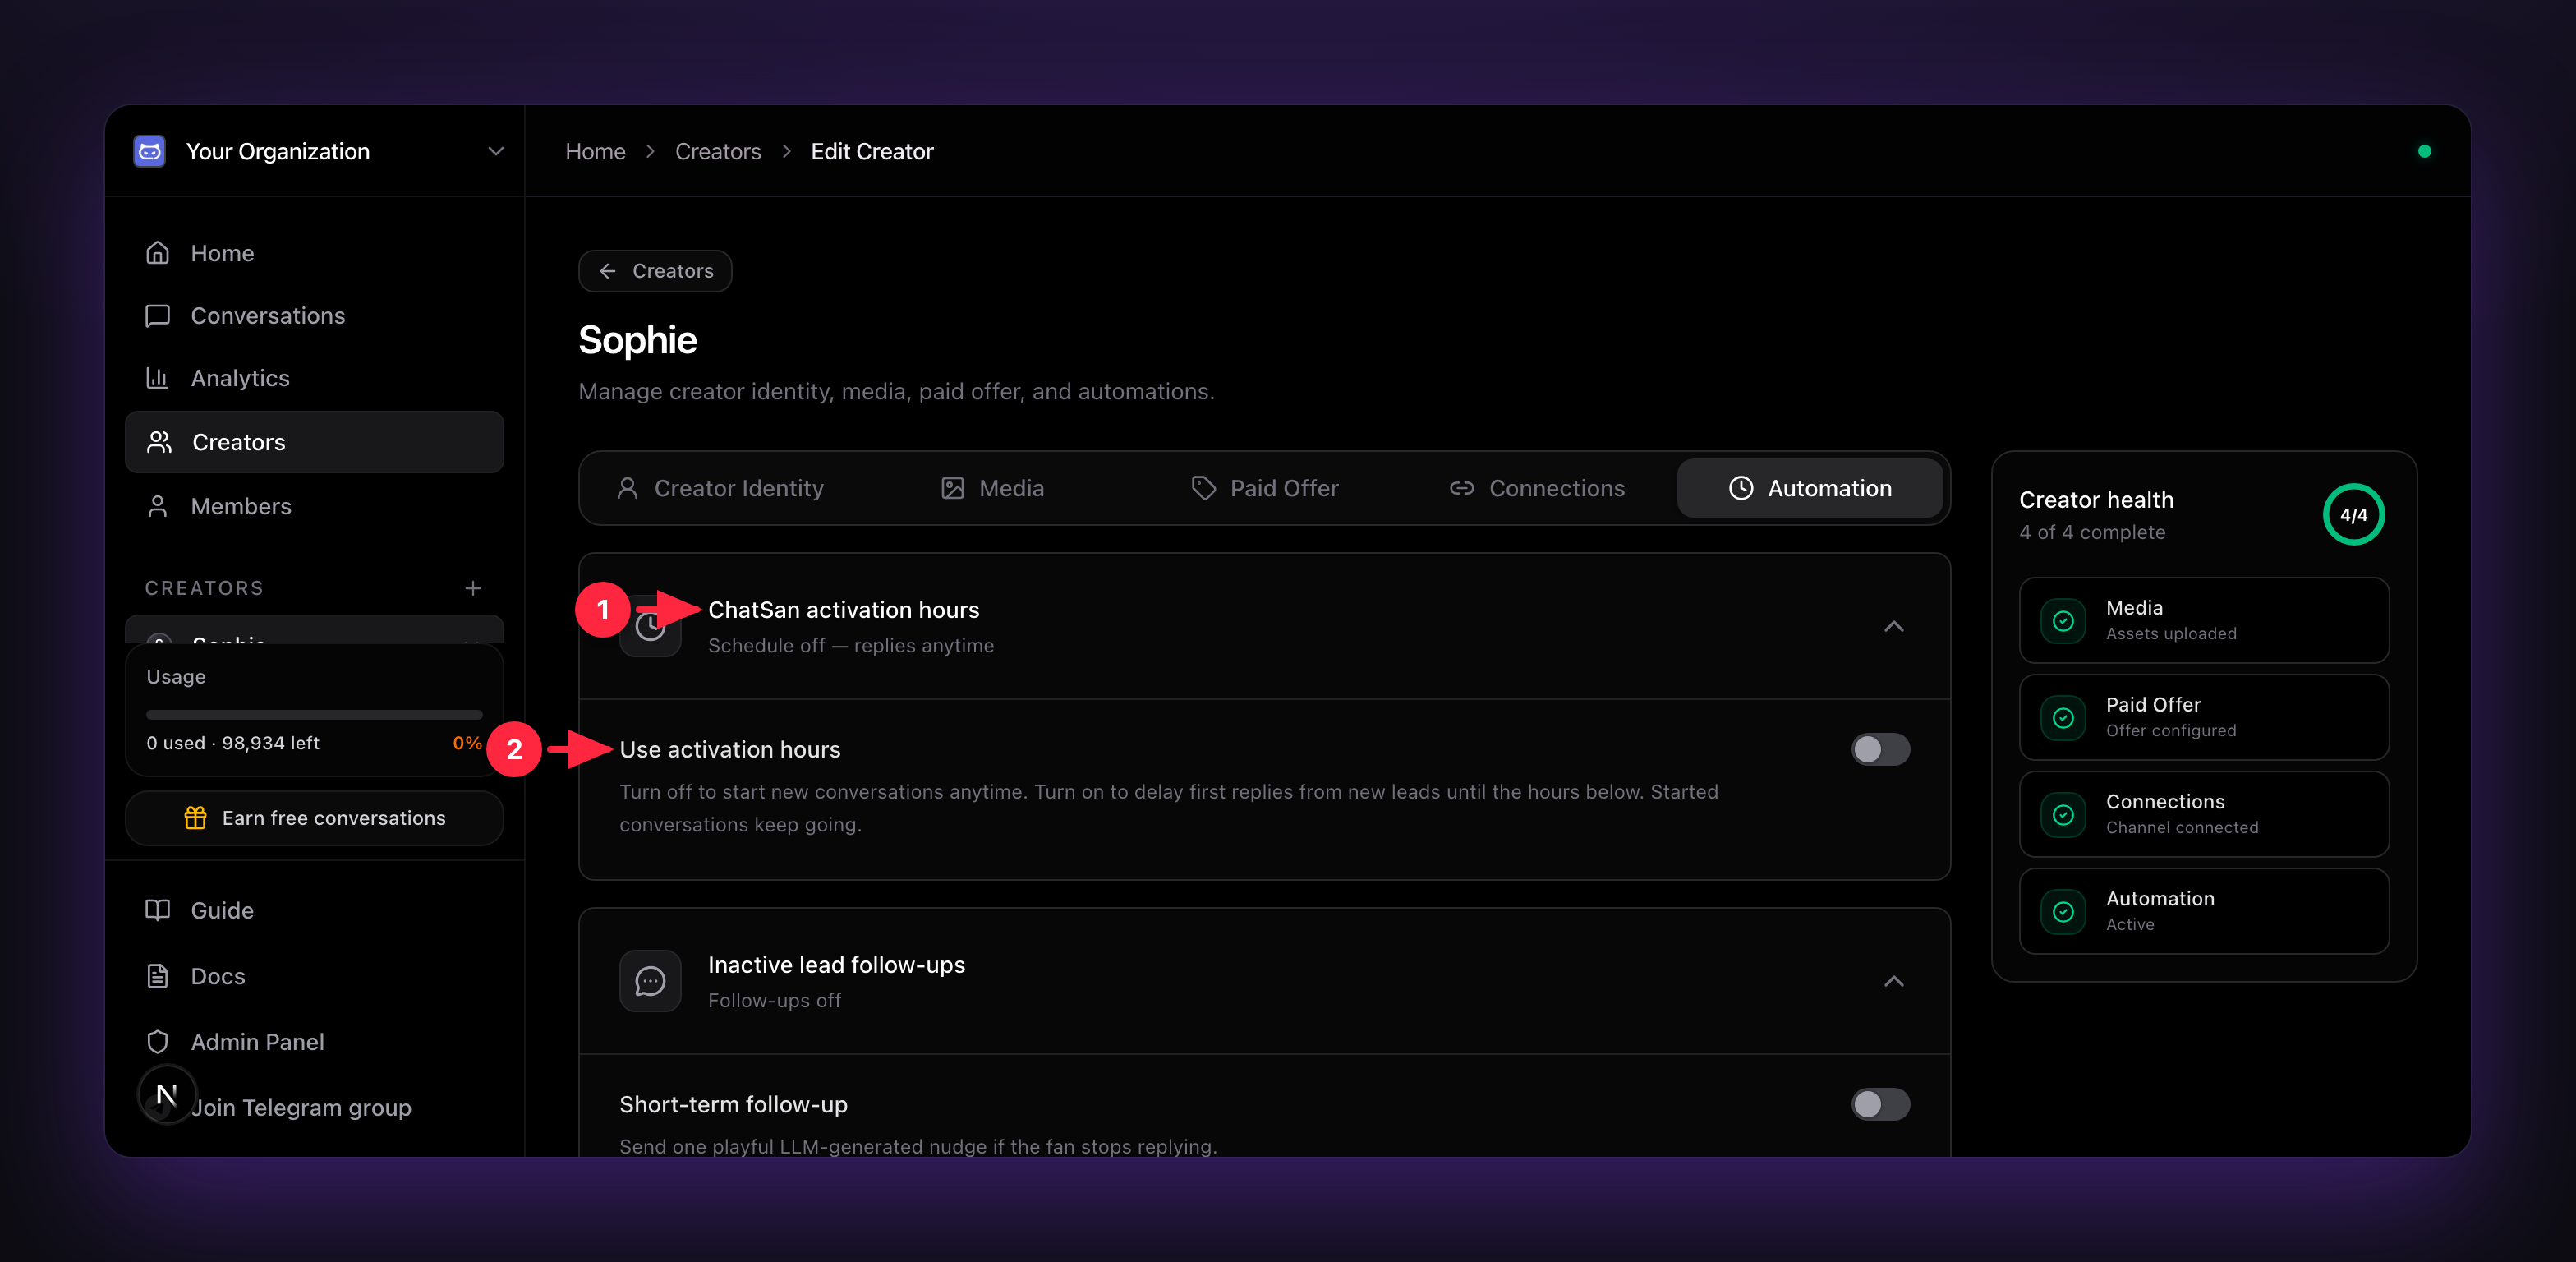2576x1262 pixels.
Task: Switch to the Media tab
Action: 993,488
